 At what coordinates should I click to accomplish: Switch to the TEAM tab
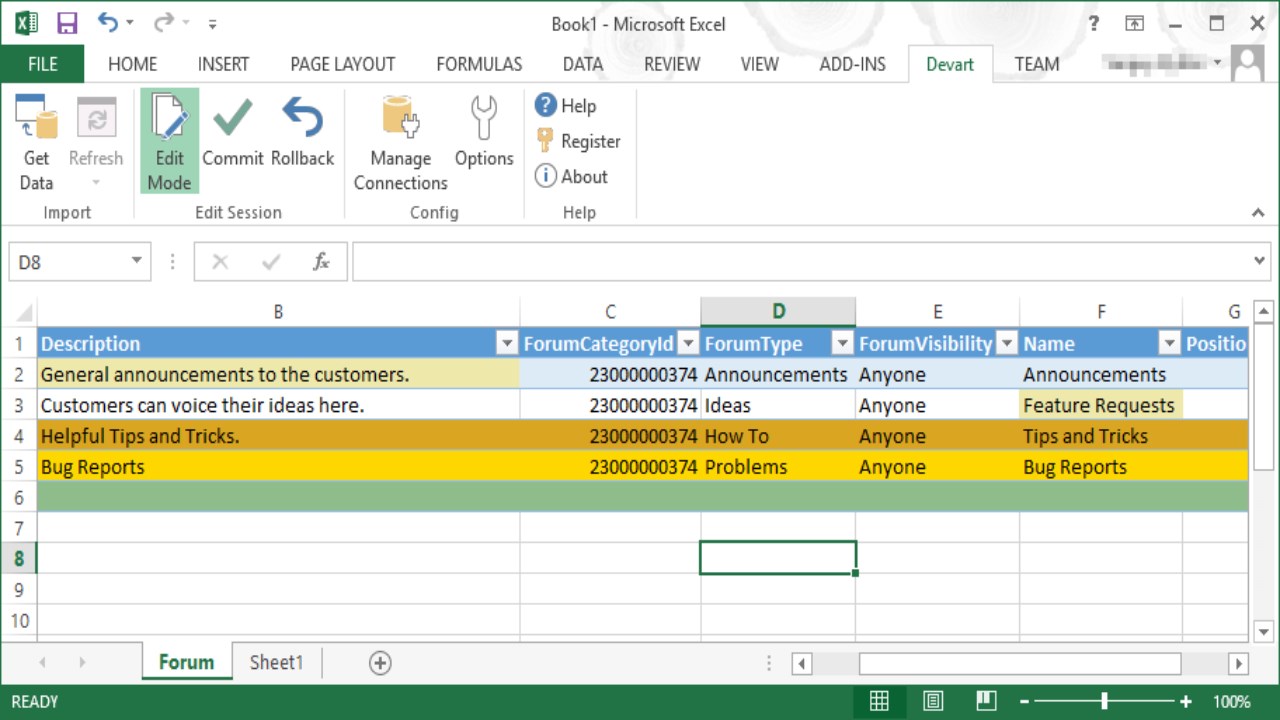click(1037, 64)
